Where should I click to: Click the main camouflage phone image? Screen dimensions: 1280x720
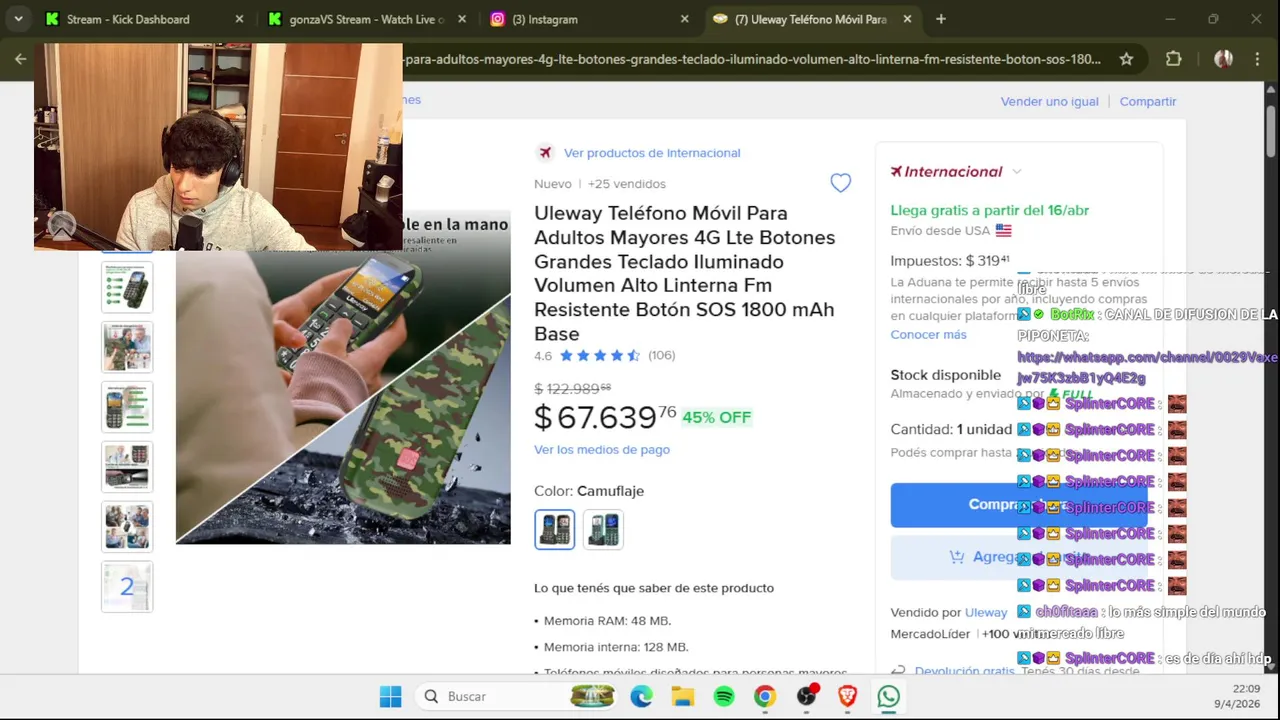pos(343,397)
